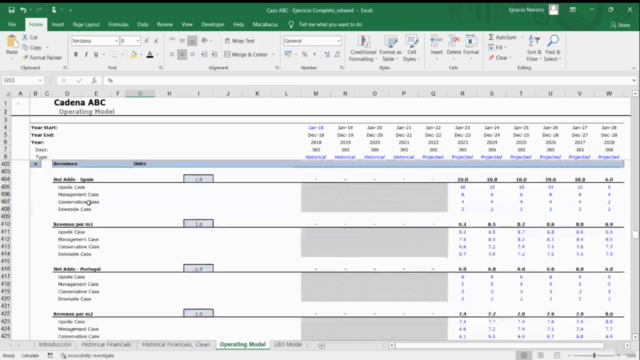Apply percent style

click(304, 54)
